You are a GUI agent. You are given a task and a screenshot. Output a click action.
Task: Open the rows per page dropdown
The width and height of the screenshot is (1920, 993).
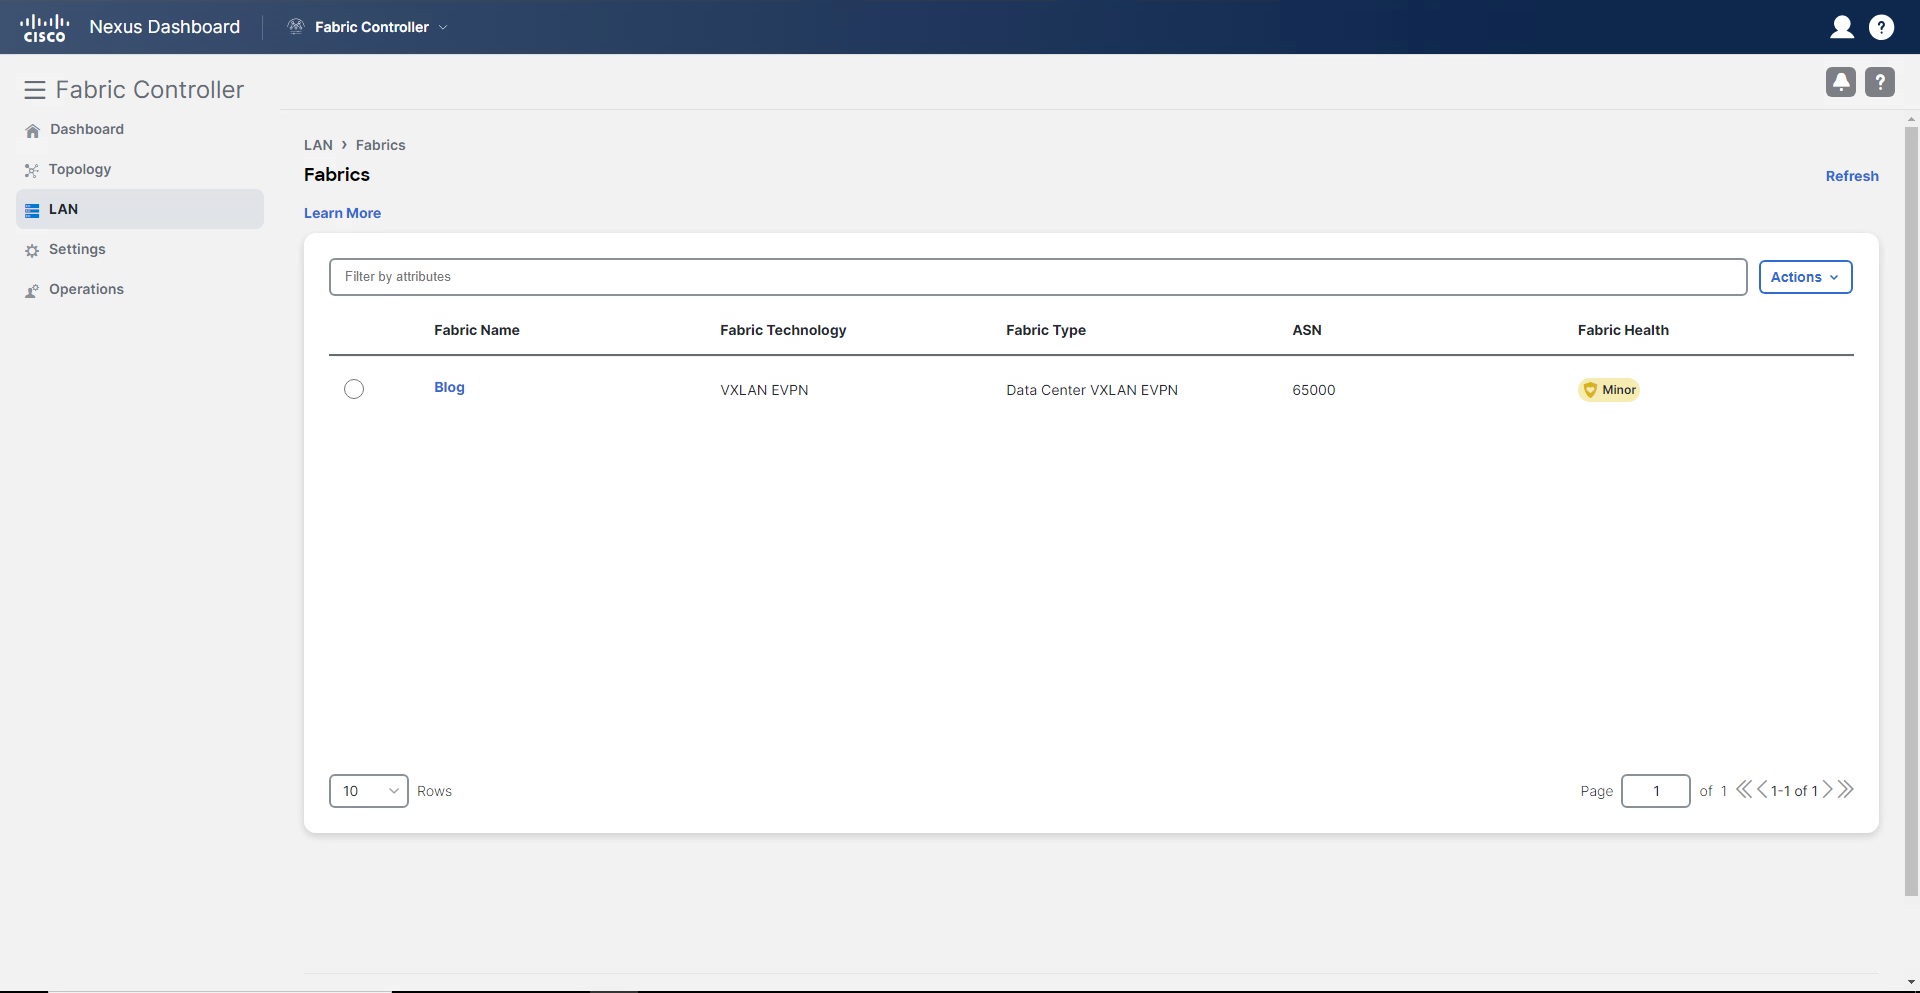[368, 791]
